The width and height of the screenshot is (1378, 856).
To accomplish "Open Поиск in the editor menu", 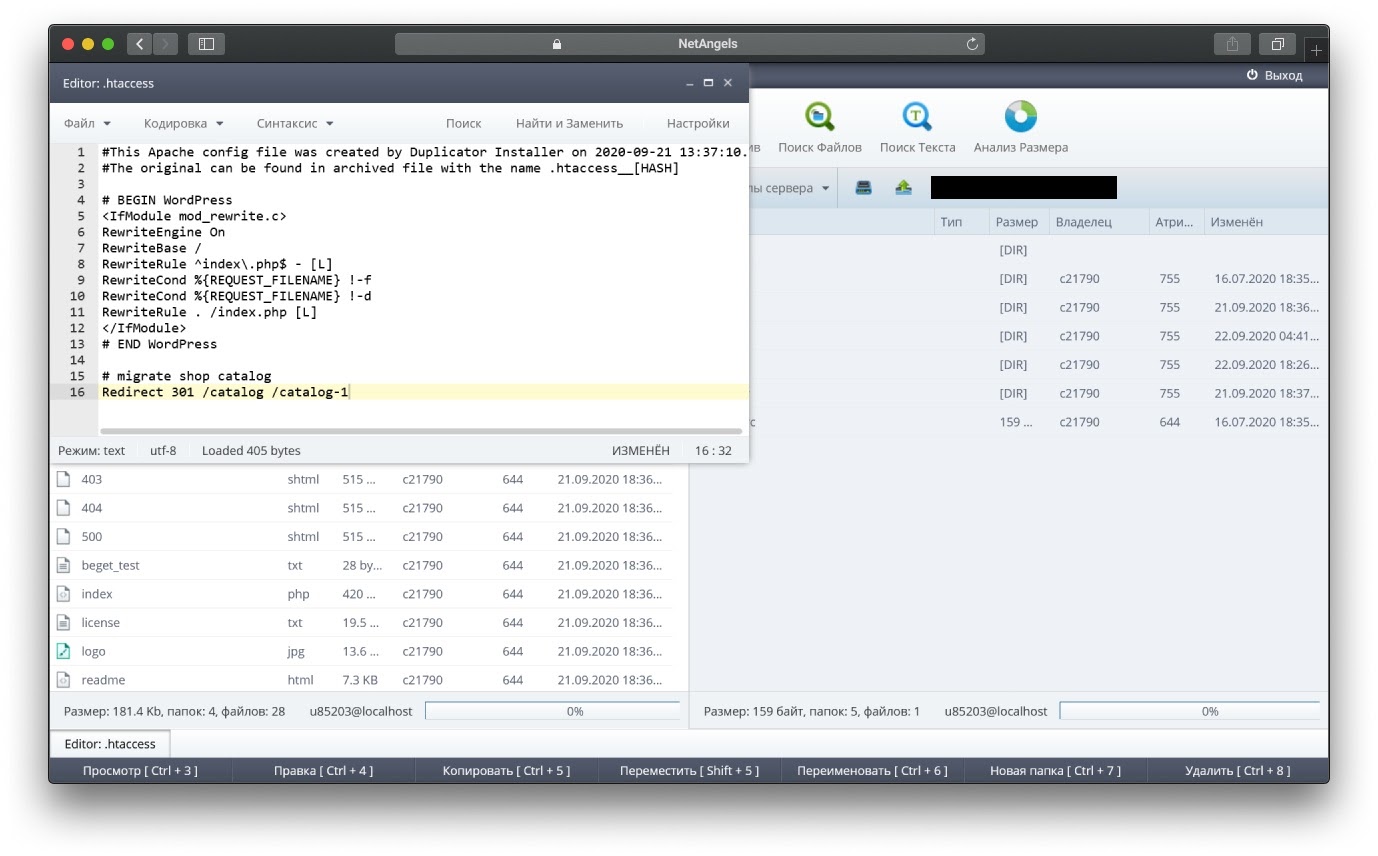I will point(463,124).
